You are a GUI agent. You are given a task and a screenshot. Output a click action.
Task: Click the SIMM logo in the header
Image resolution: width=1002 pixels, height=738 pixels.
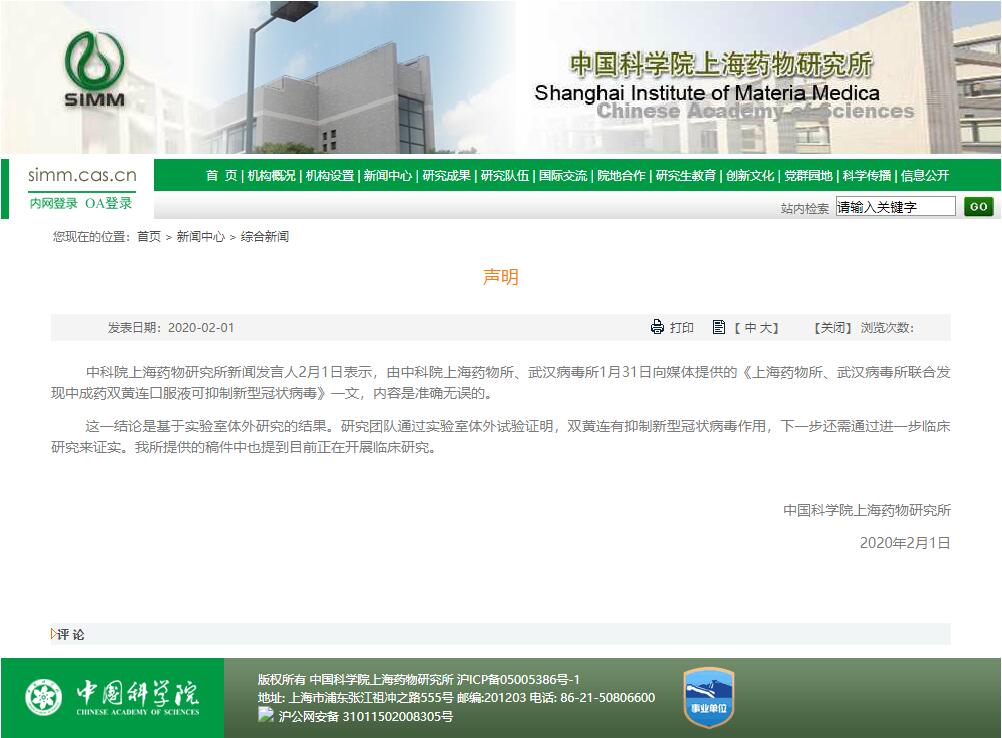[95, 69]
